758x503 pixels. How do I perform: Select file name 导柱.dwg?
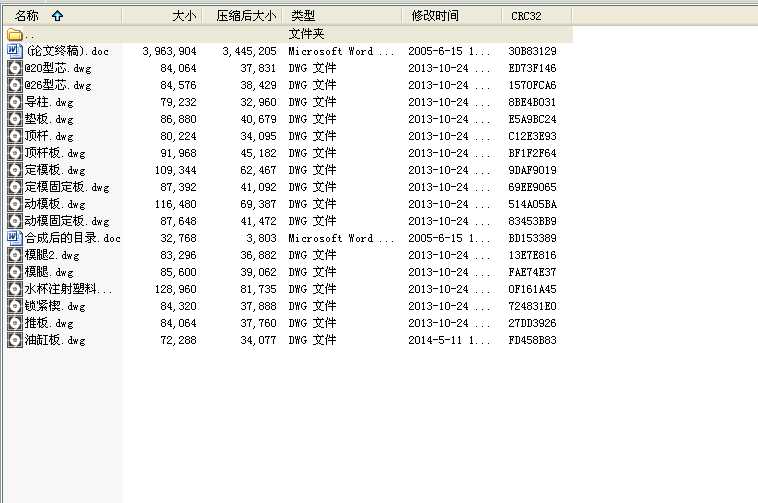pyautogui.click(x=49, y=102)
